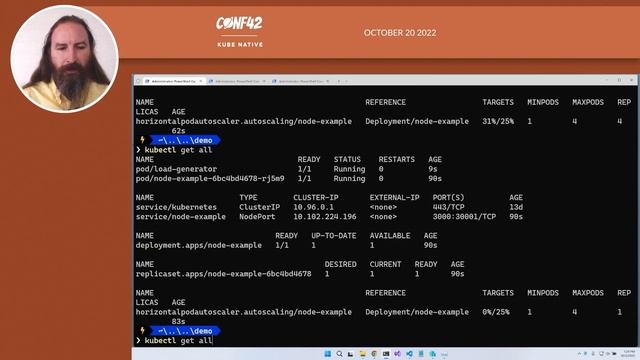Open Visual Studio from the taskbar

click(x=397, y=354)
